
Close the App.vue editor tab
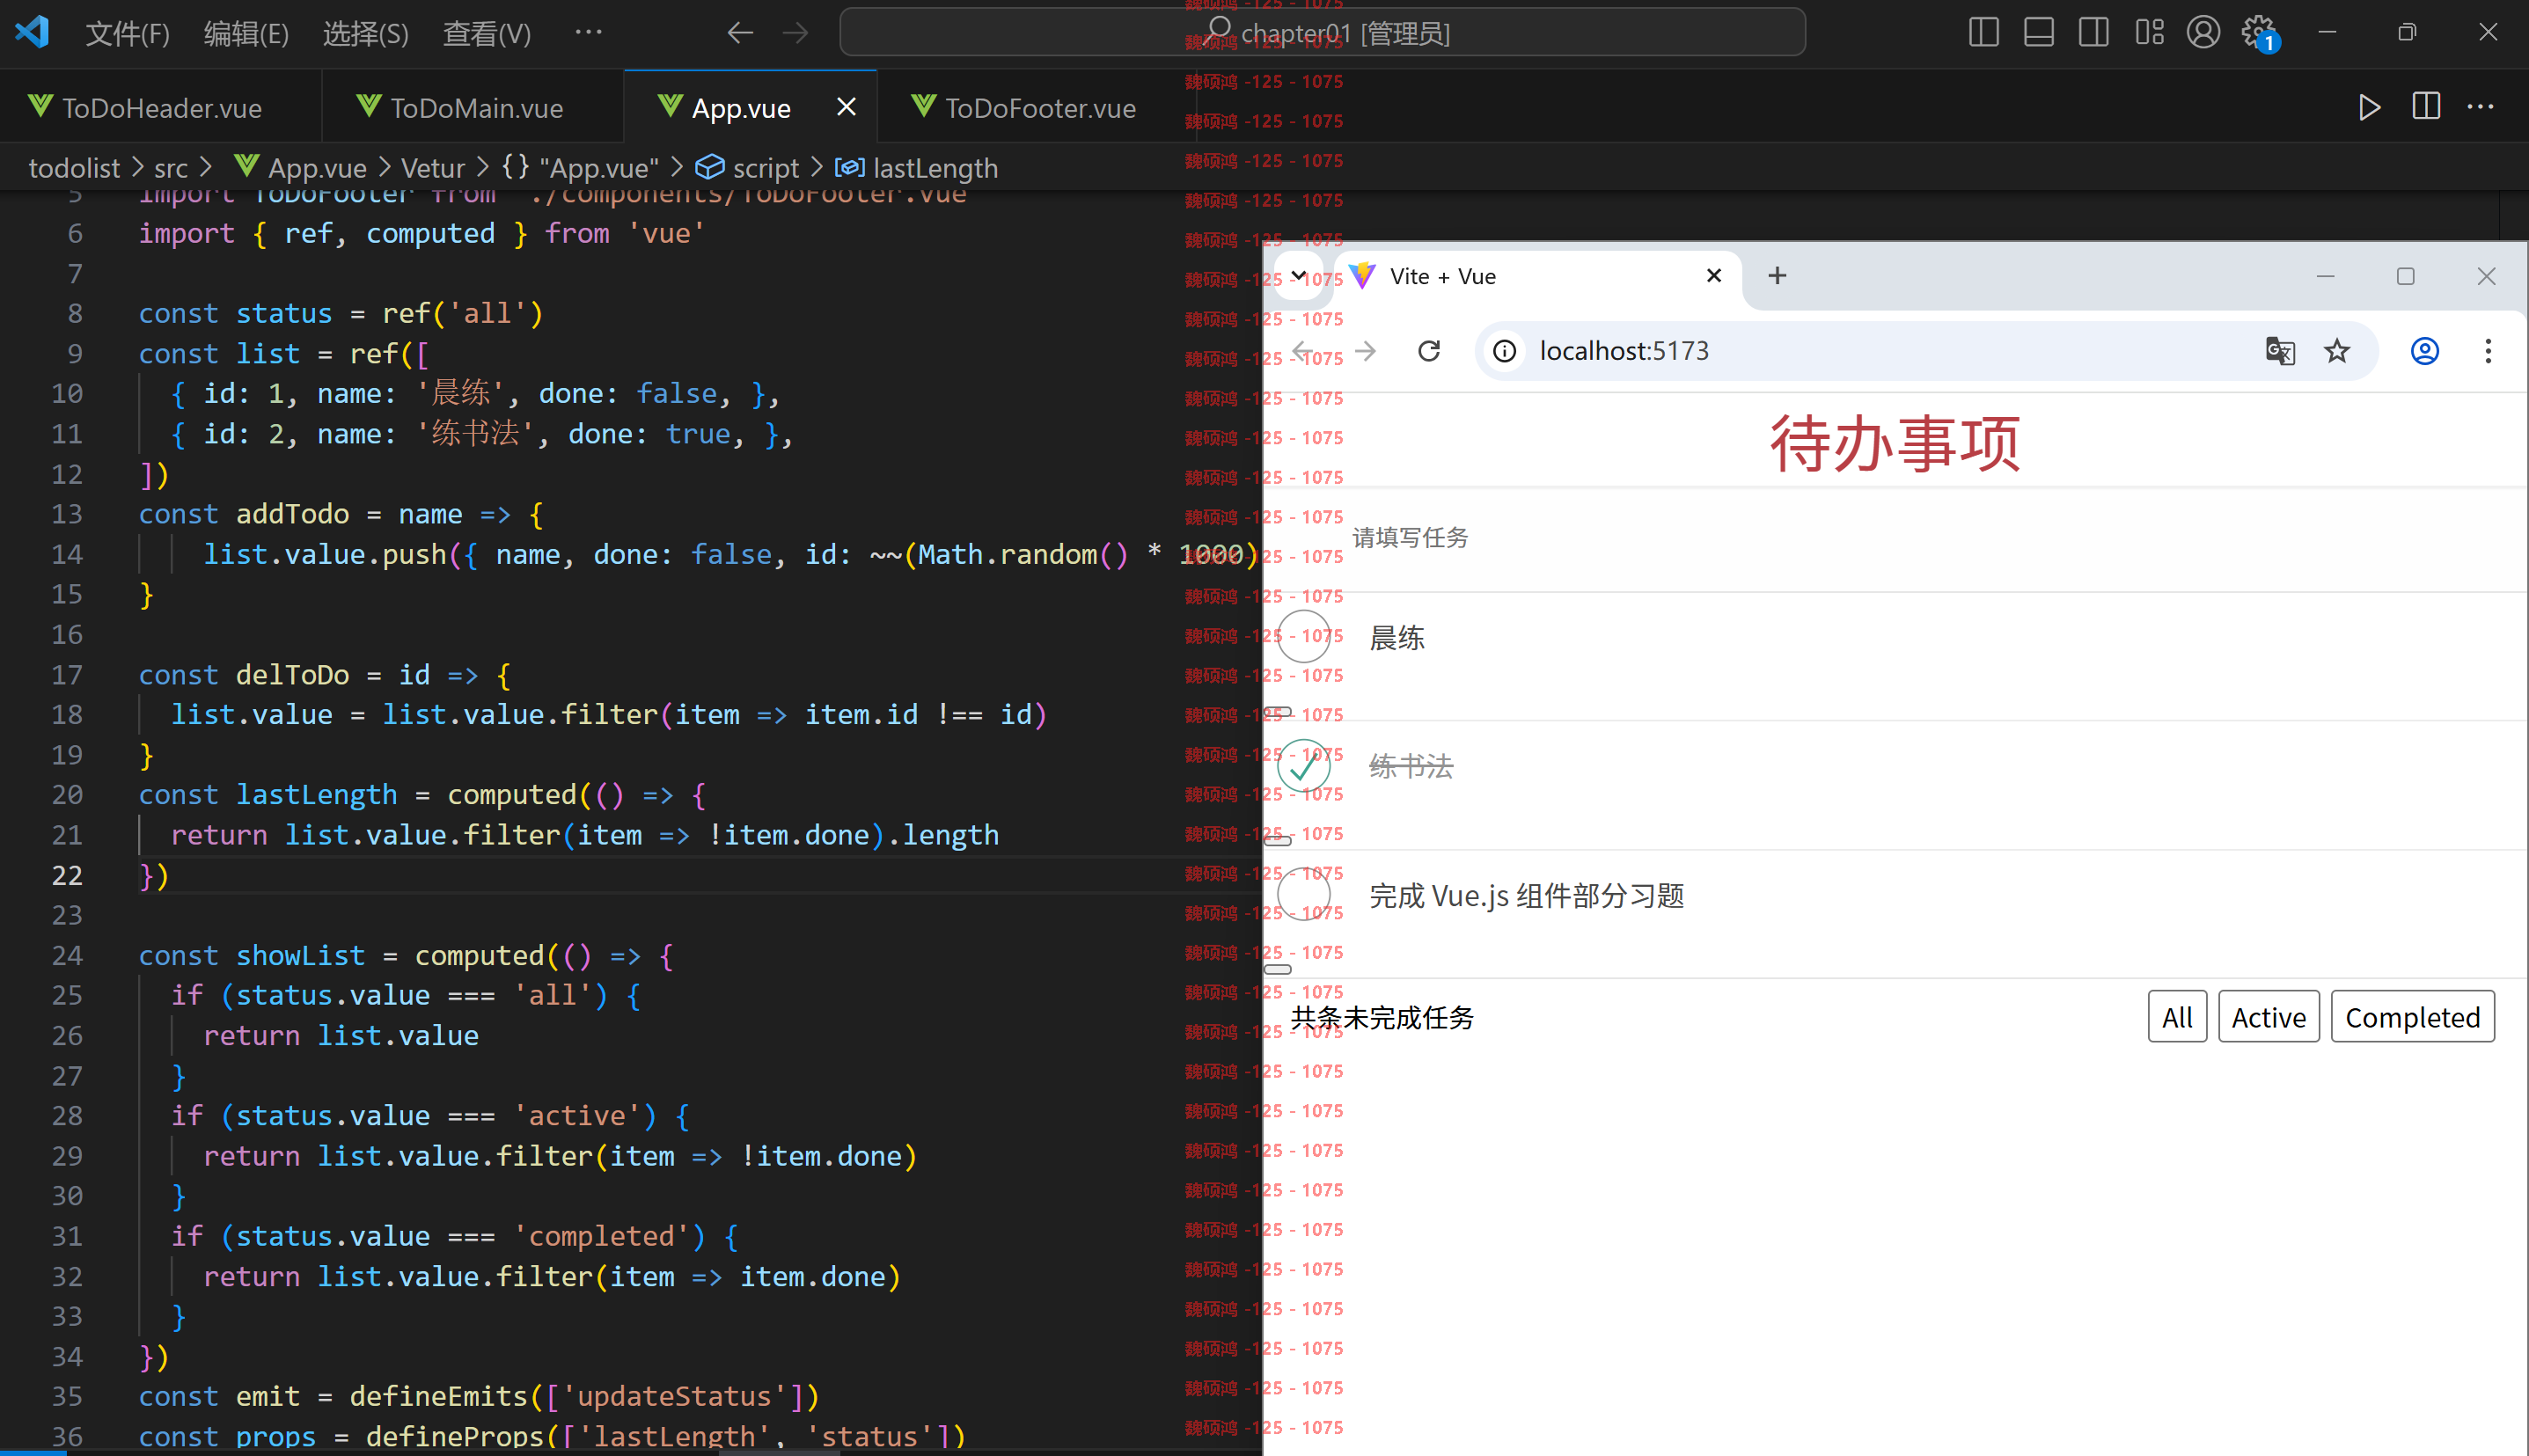[x=846, y=107]
